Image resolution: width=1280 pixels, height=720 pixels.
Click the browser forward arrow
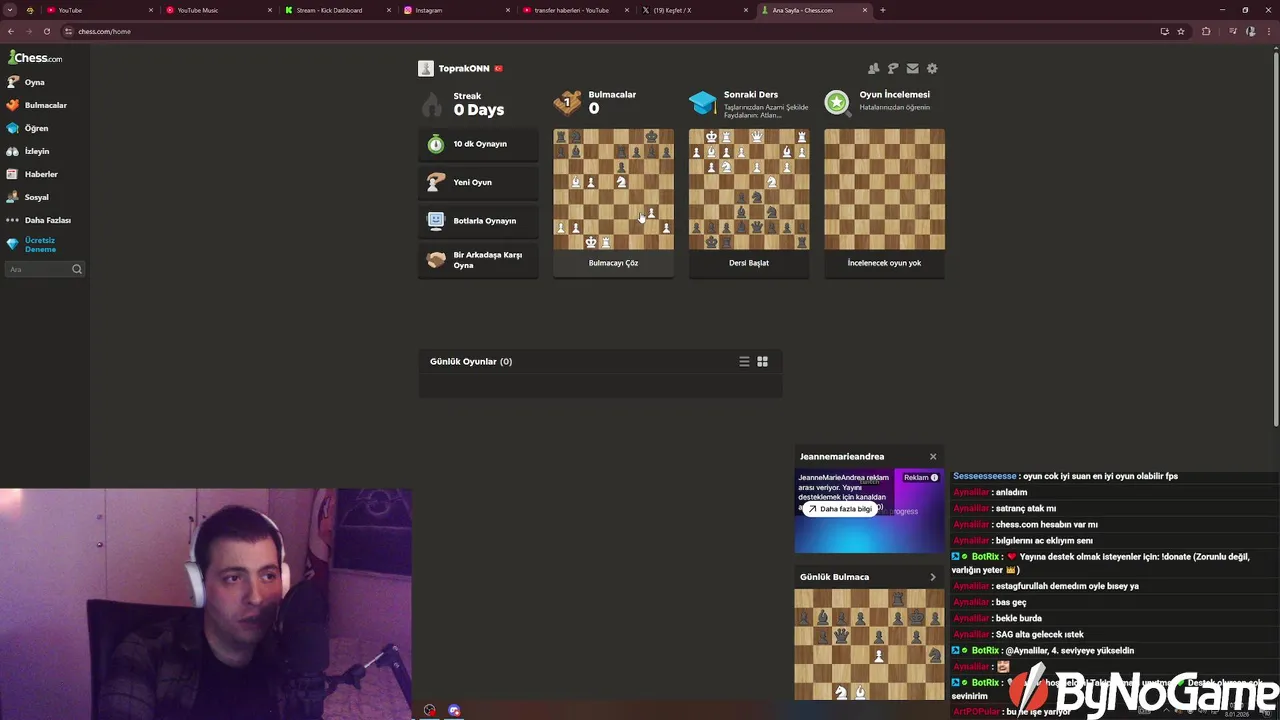[29, 31]
